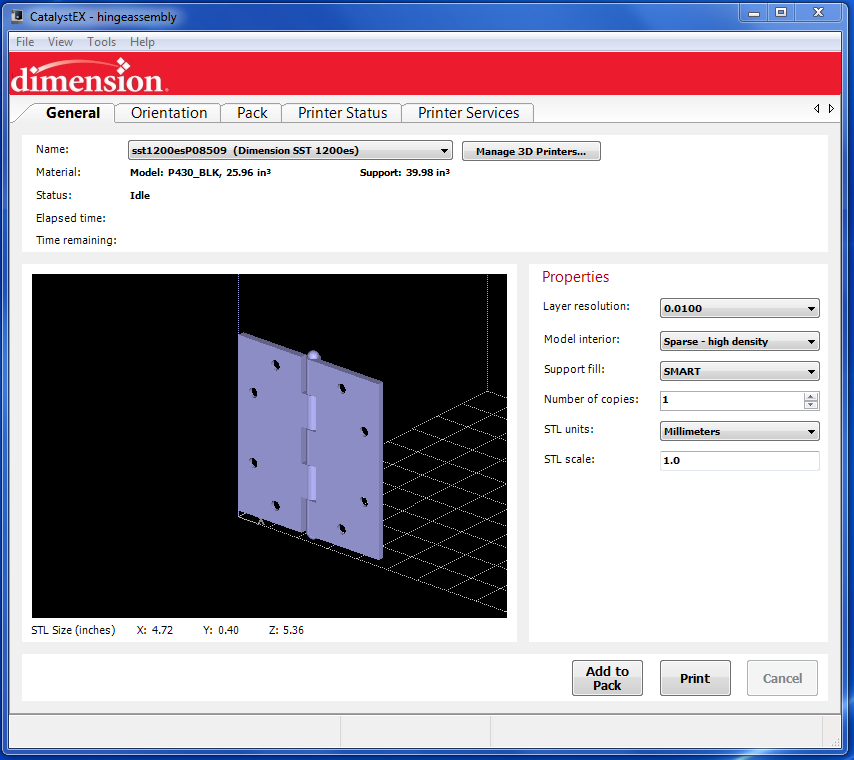The width and height of the screenshot is (854, 760).
Task: Open the printer Name dropdown
Action: pyautogui.click(x=290, y=151)
